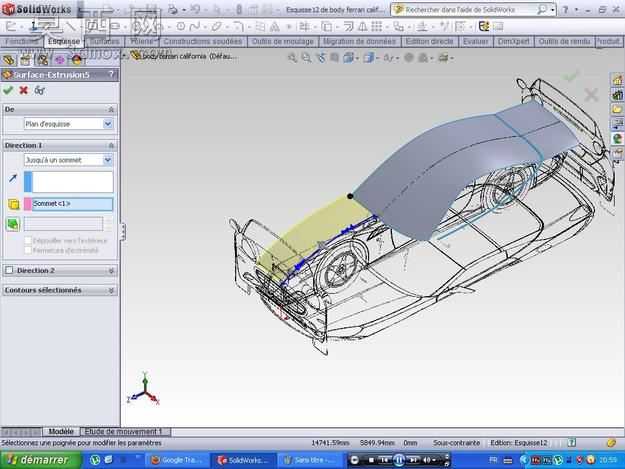Viewport: 625px width, 469px height.
Task: Open View orientation dropdown arrow
Action: click(357, 59)
